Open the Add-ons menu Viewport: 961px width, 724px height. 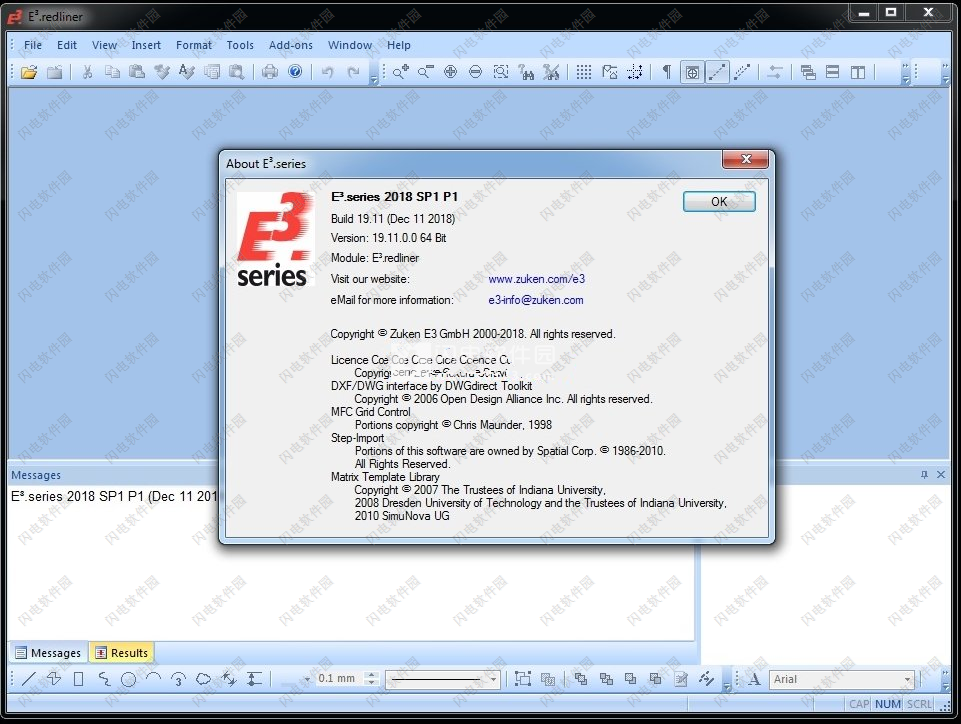291,45
